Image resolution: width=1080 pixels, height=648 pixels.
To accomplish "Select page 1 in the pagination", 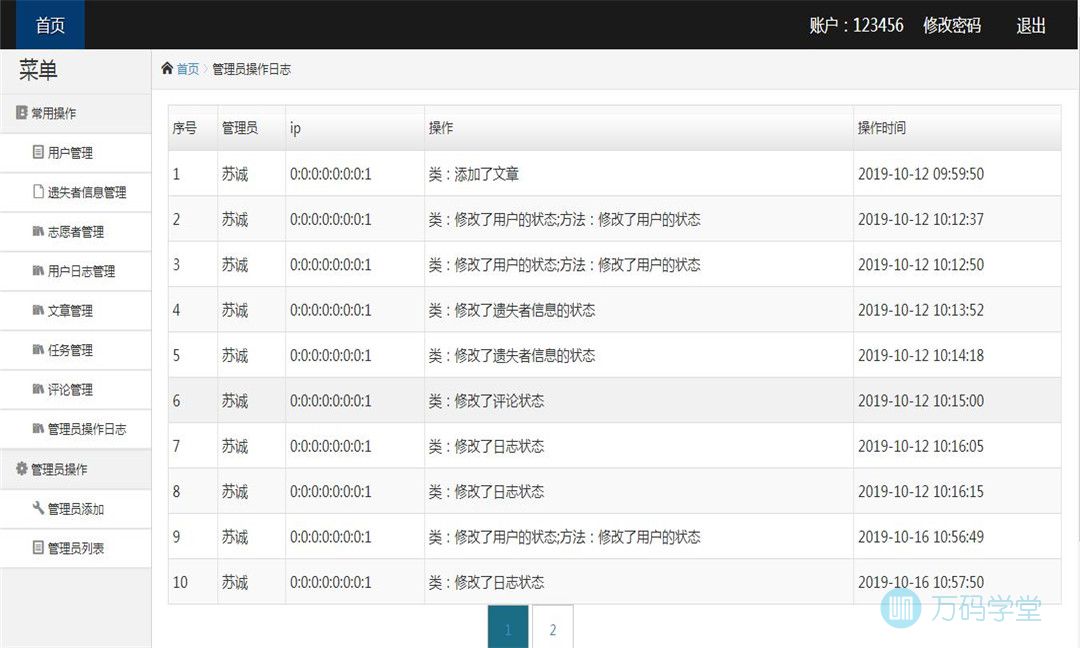I will pyautogui.click(x=508, y=630).
